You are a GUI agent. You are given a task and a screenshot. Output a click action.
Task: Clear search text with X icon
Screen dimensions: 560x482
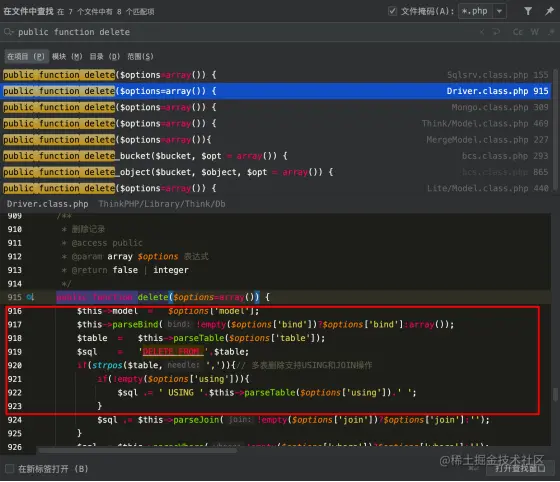click(x=482, y=32)
